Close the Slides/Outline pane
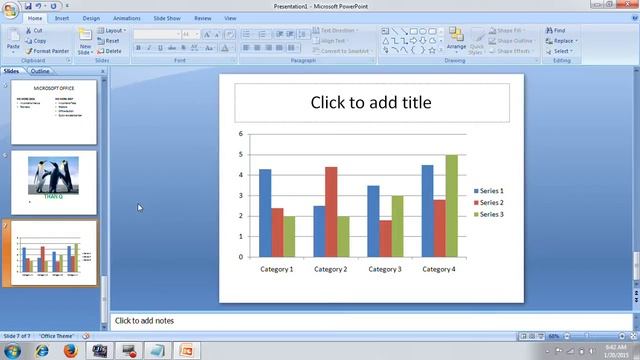 (102, 71)
